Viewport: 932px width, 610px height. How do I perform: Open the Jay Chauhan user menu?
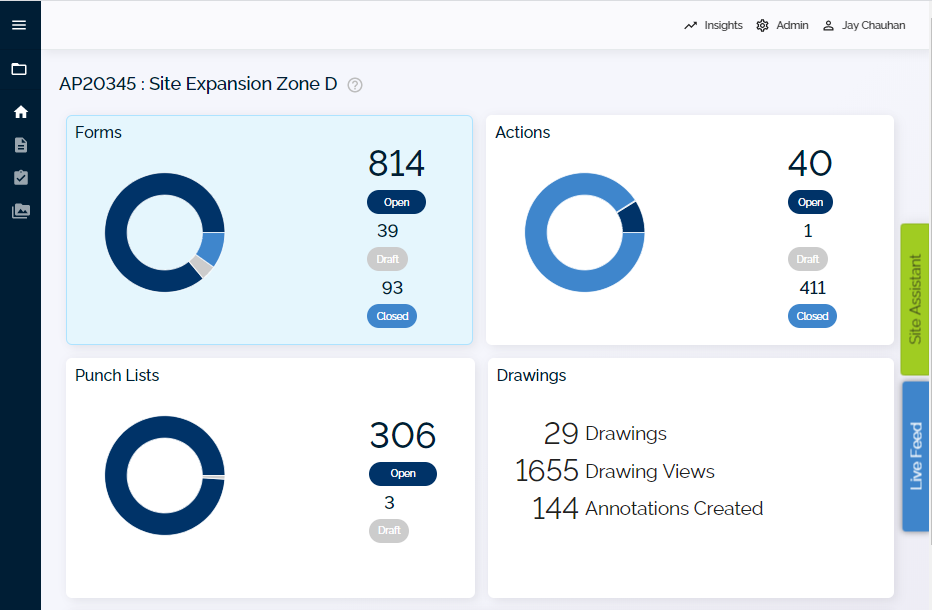(x=864, y=26)
